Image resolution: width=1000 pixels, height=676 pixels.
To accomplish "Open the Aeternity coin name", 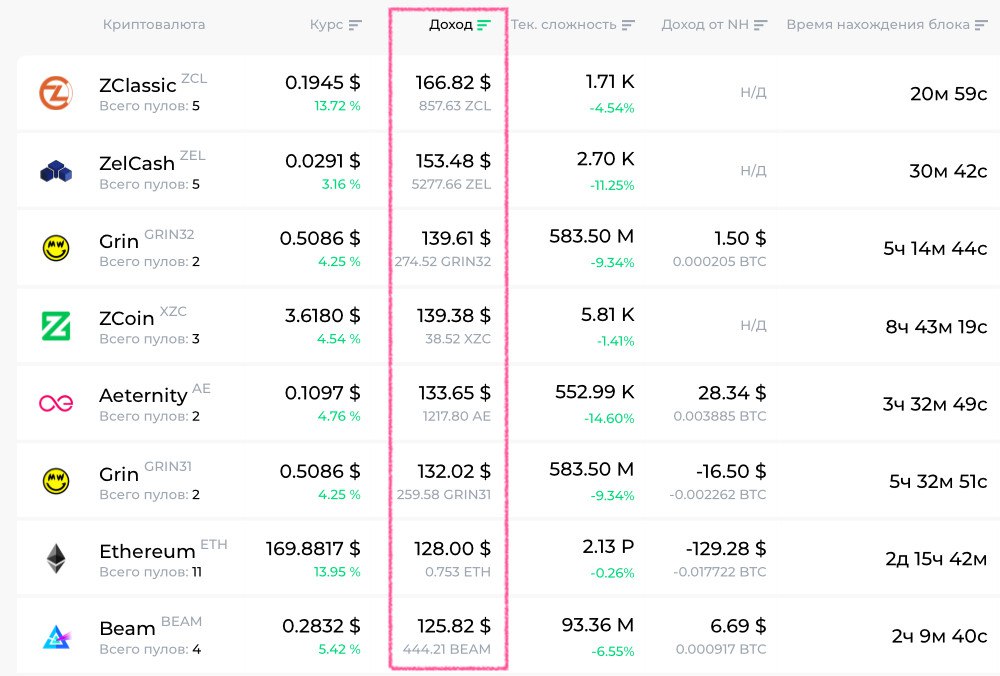I will 143,396.
